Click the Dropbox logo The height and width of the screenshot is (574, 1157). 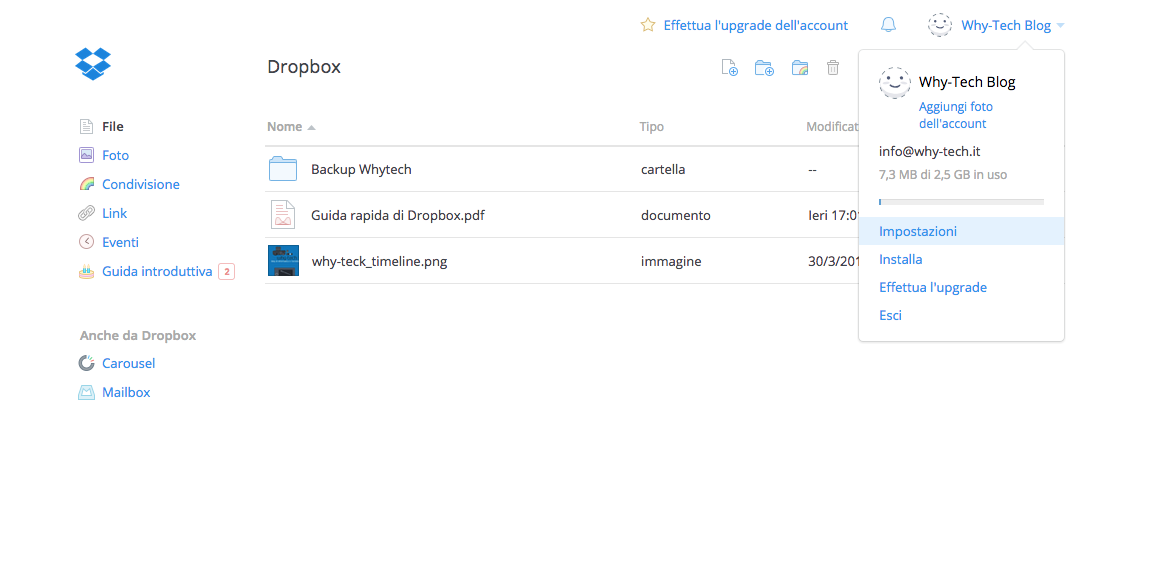[93, 64]
